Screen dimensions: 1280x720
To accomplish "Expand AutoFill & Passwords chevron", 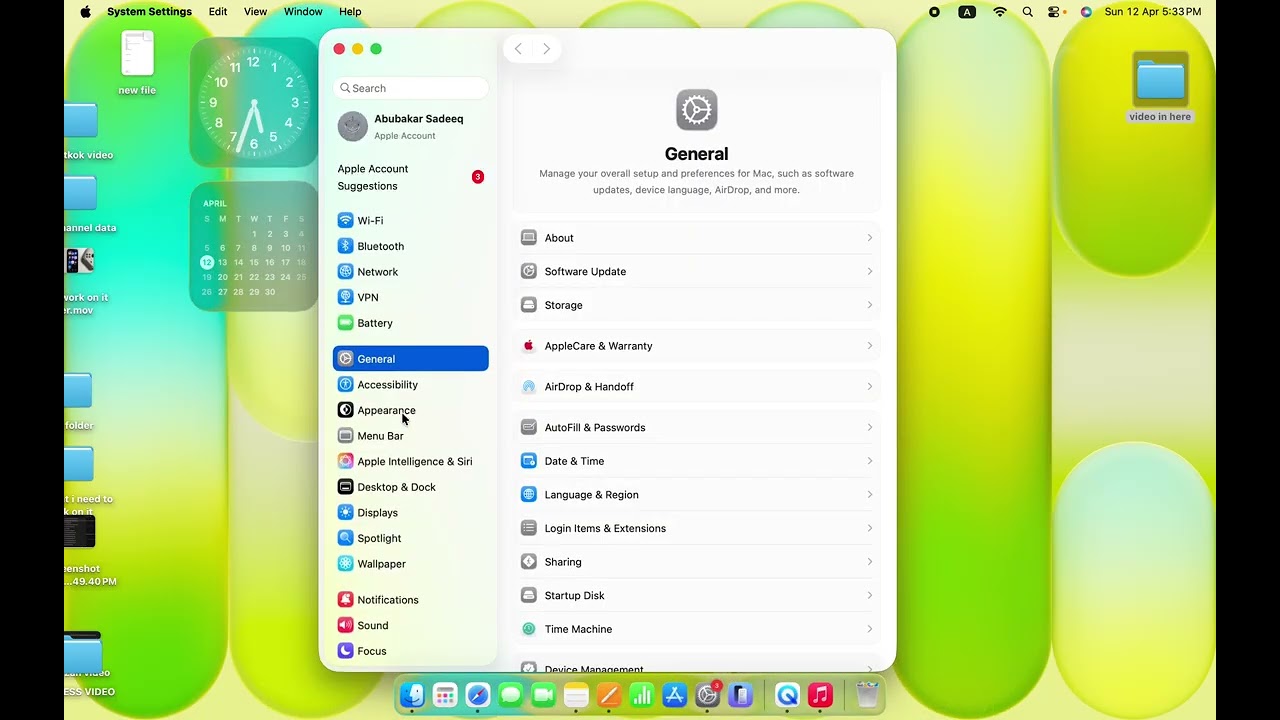I will click(870, 427).
